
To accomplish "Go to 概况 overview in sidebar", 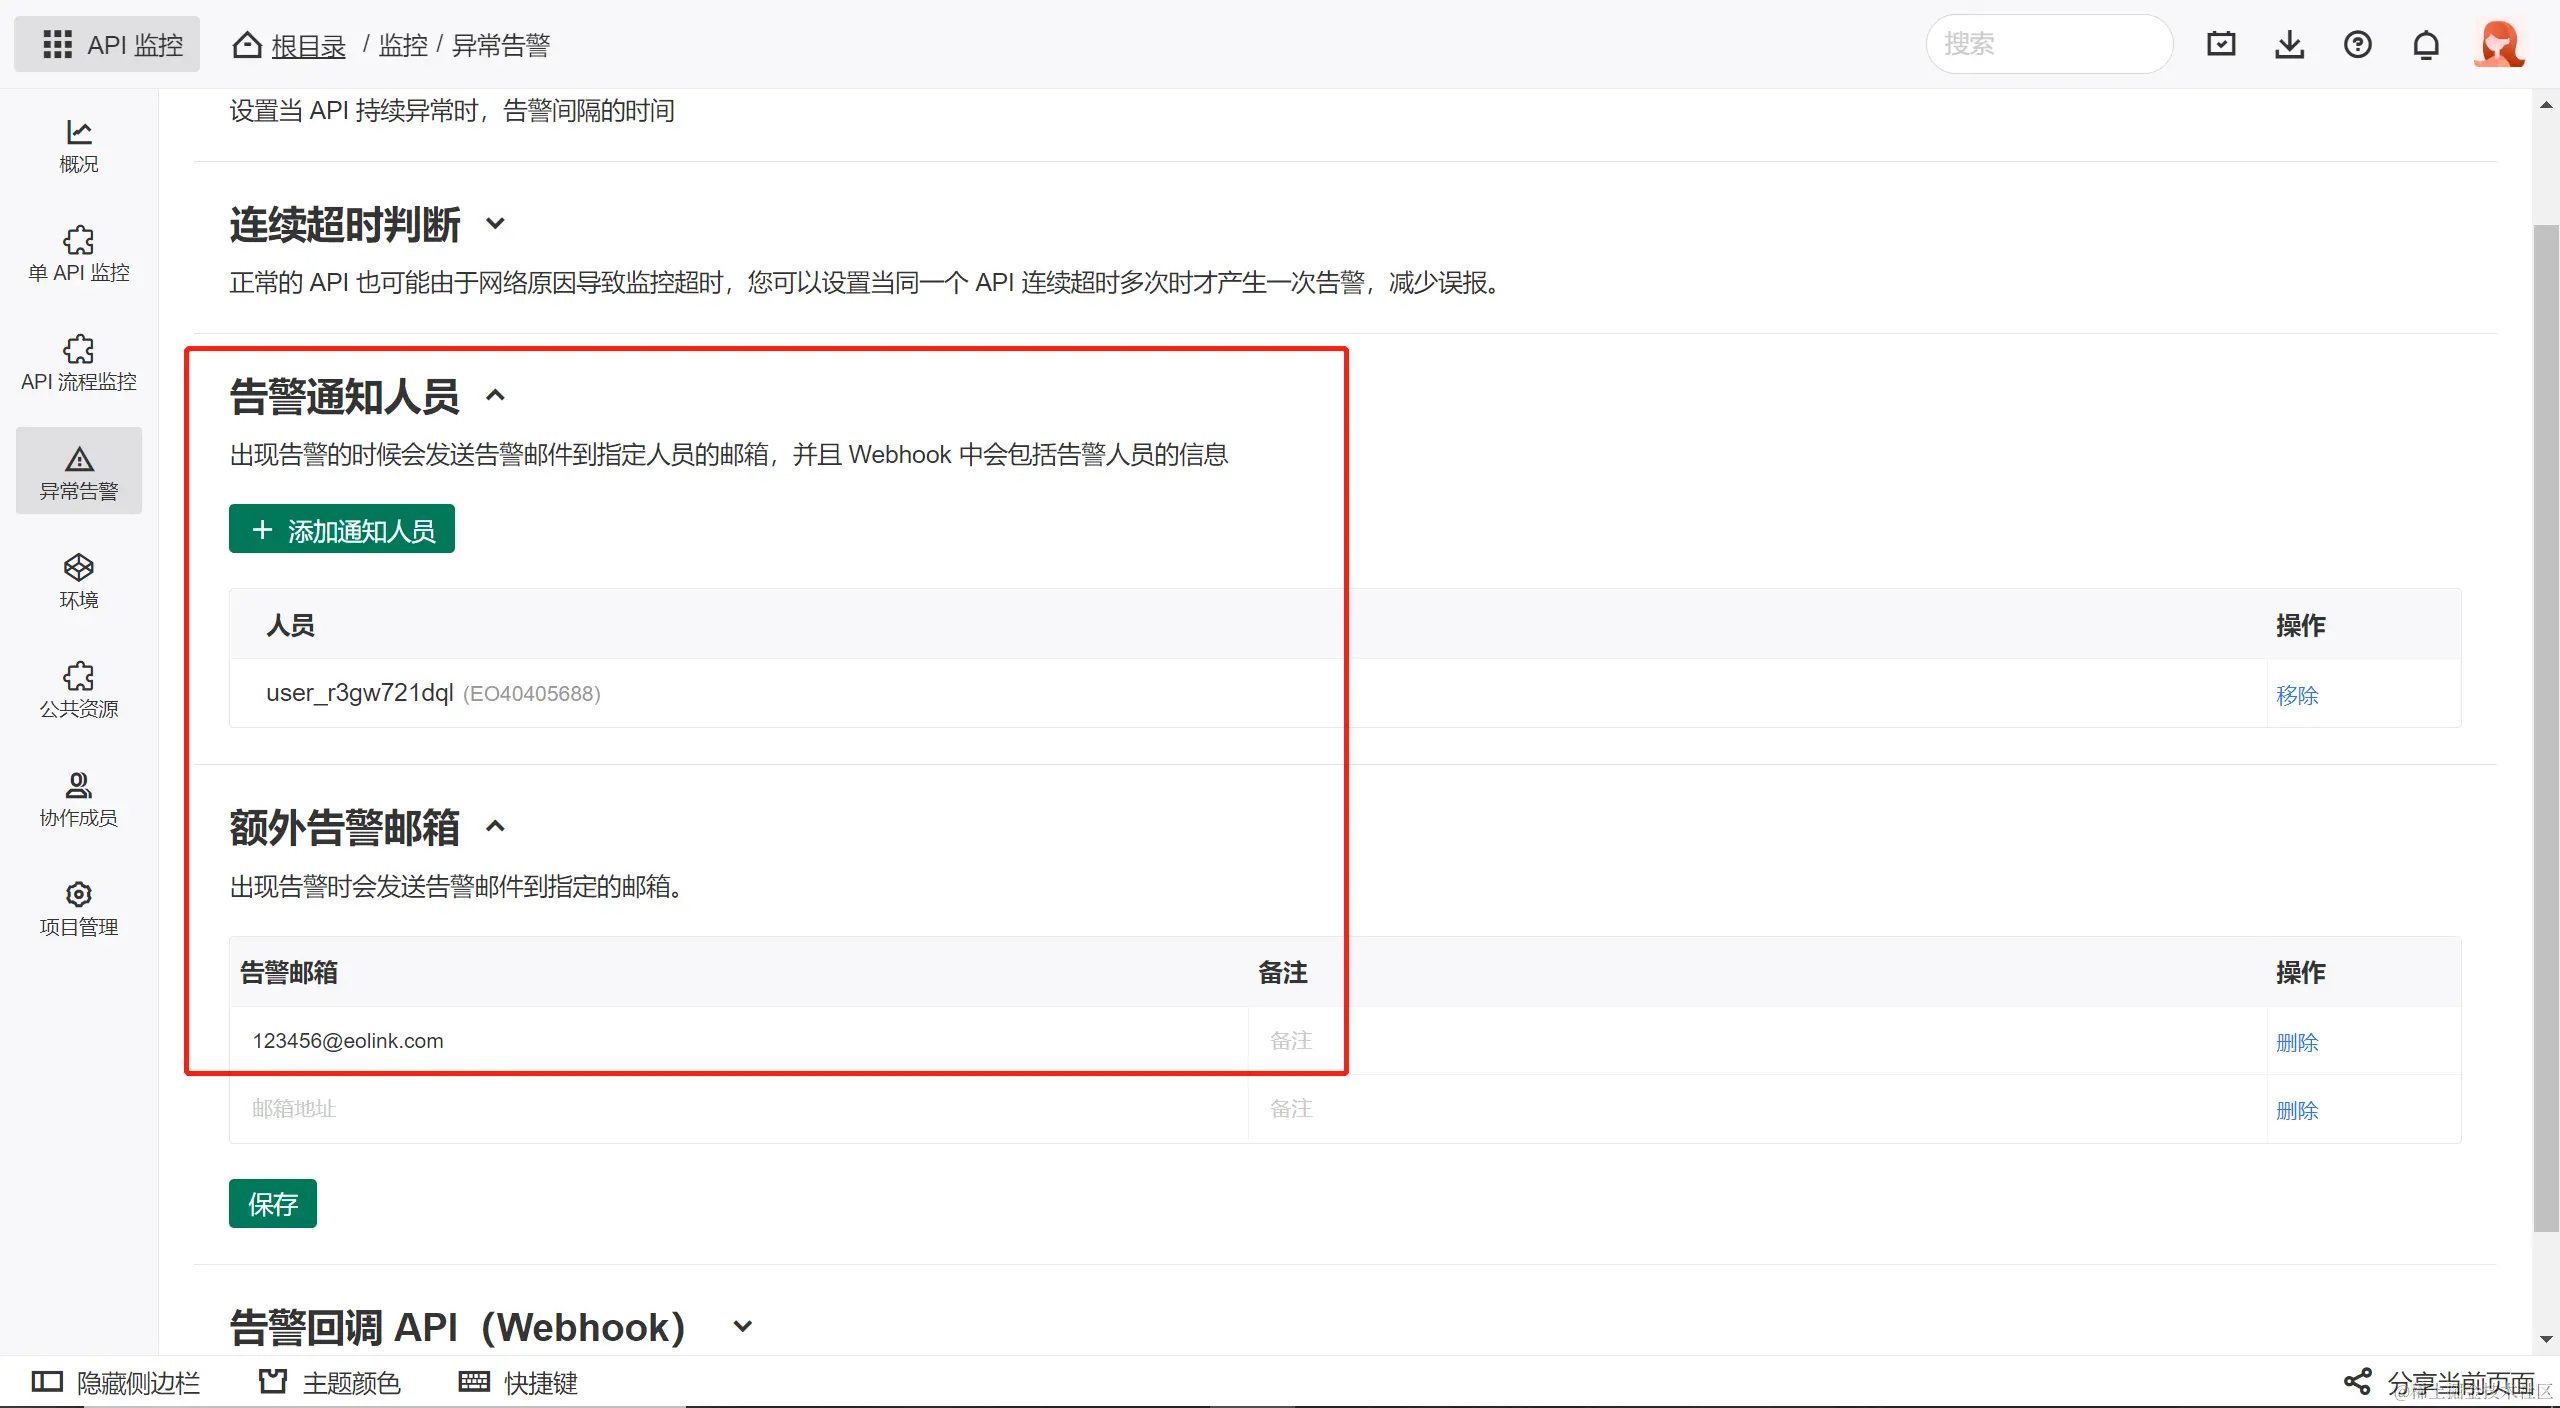I will [78, 145].
